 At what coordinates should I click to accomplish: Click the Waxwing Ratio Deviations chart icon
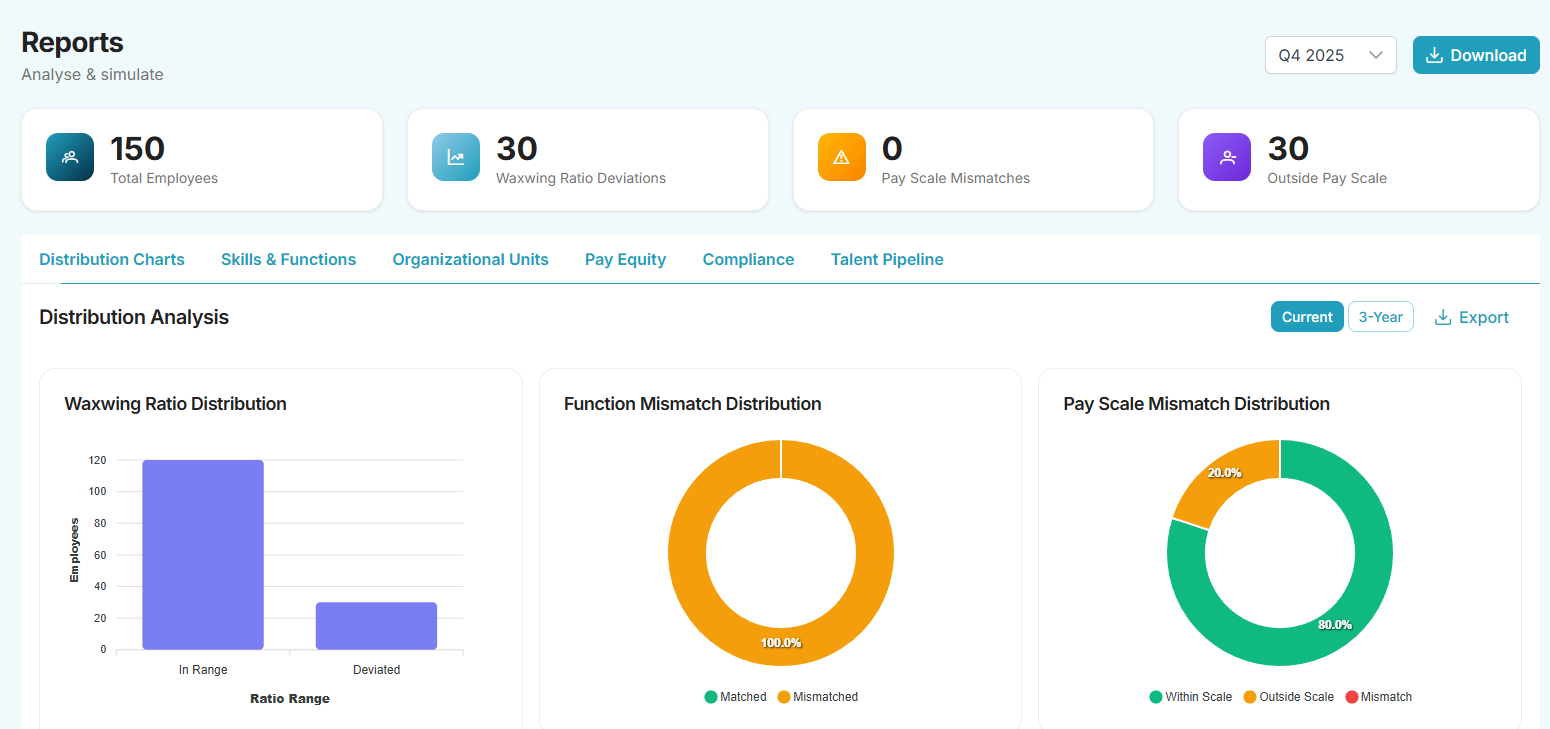point(456,157)
